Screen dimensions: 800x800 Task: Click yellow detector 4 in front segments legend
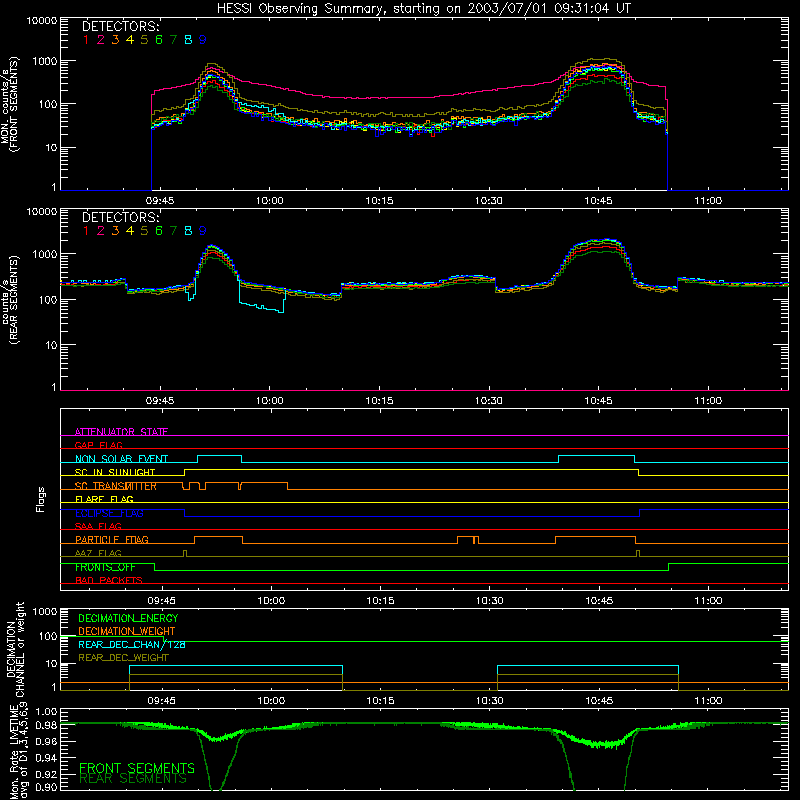tap(130, 40)
